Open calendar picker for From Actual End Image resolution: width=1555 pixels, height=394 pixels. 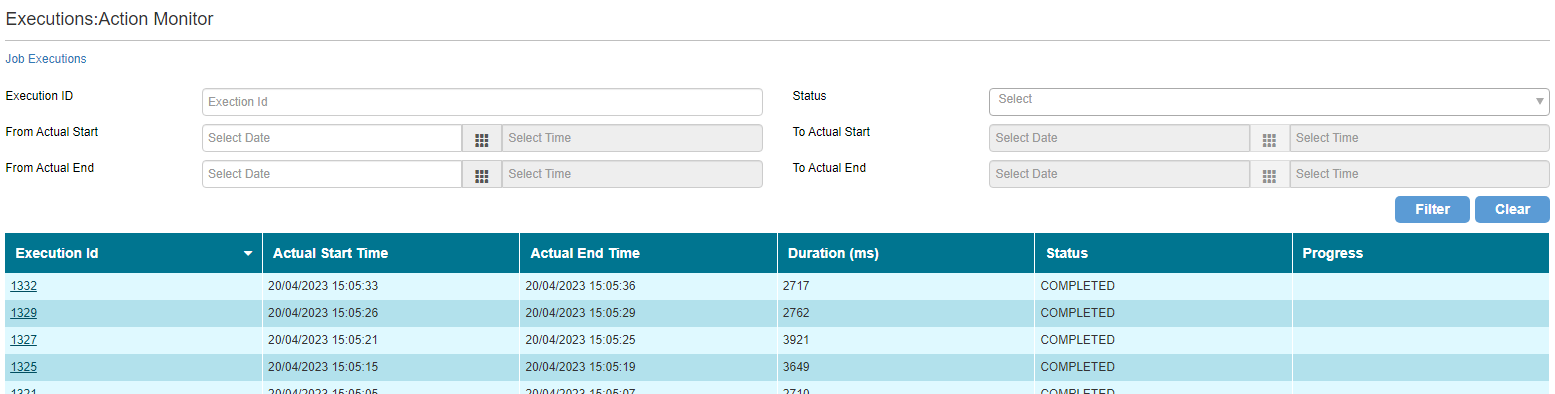tap(481, 174)
